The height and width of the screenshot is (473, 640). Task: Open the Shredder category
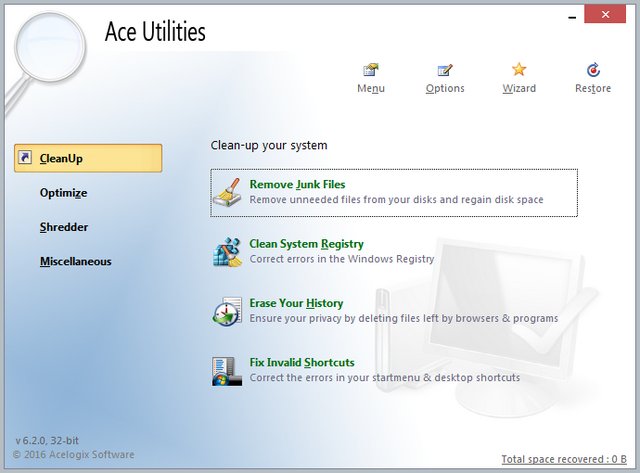pyautogui.click(x=64, y=227)
